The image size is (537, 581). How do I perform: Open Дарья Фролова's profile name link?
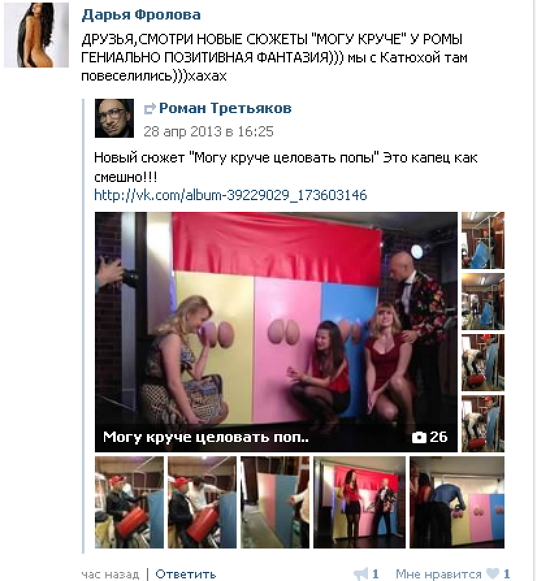click(141, 14)
